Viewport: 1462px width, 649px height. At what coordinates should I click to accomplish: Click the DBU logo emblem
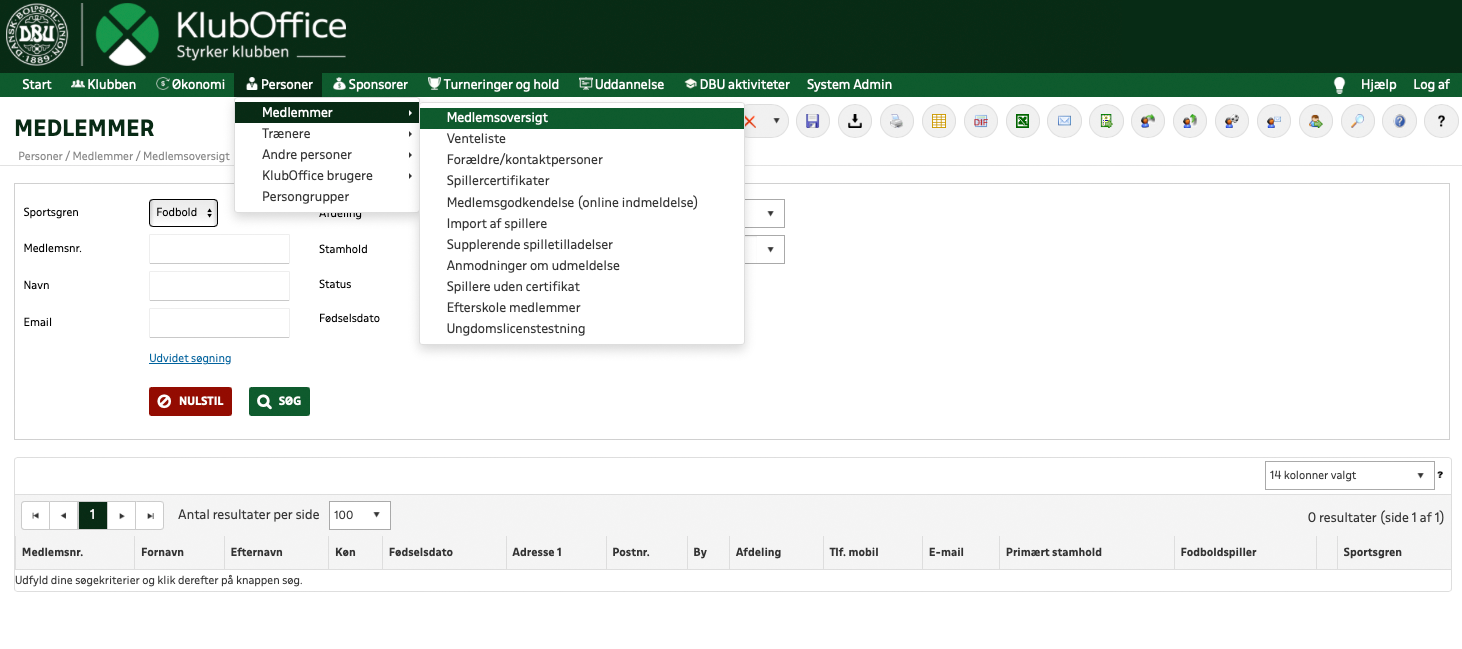pyautogui.click(x=36, y=35)
